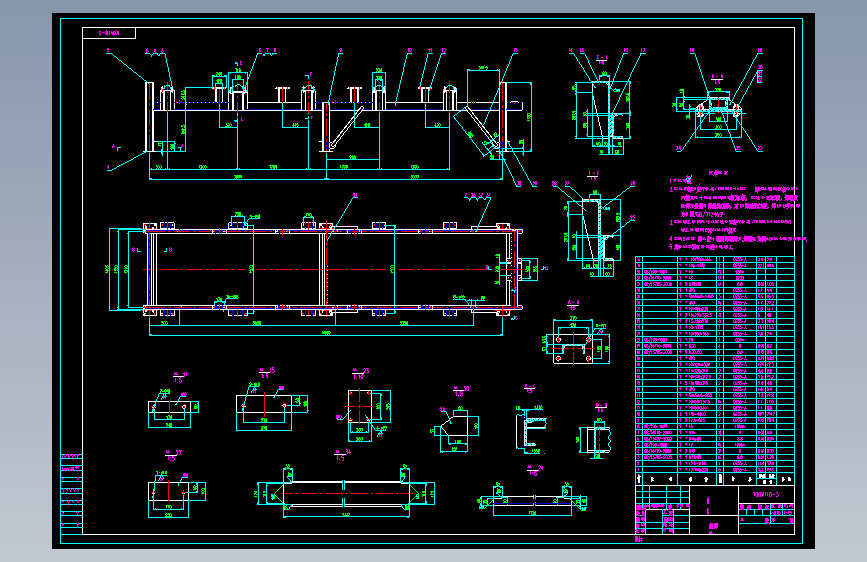Click the revision strip on left sheet border

71,494
